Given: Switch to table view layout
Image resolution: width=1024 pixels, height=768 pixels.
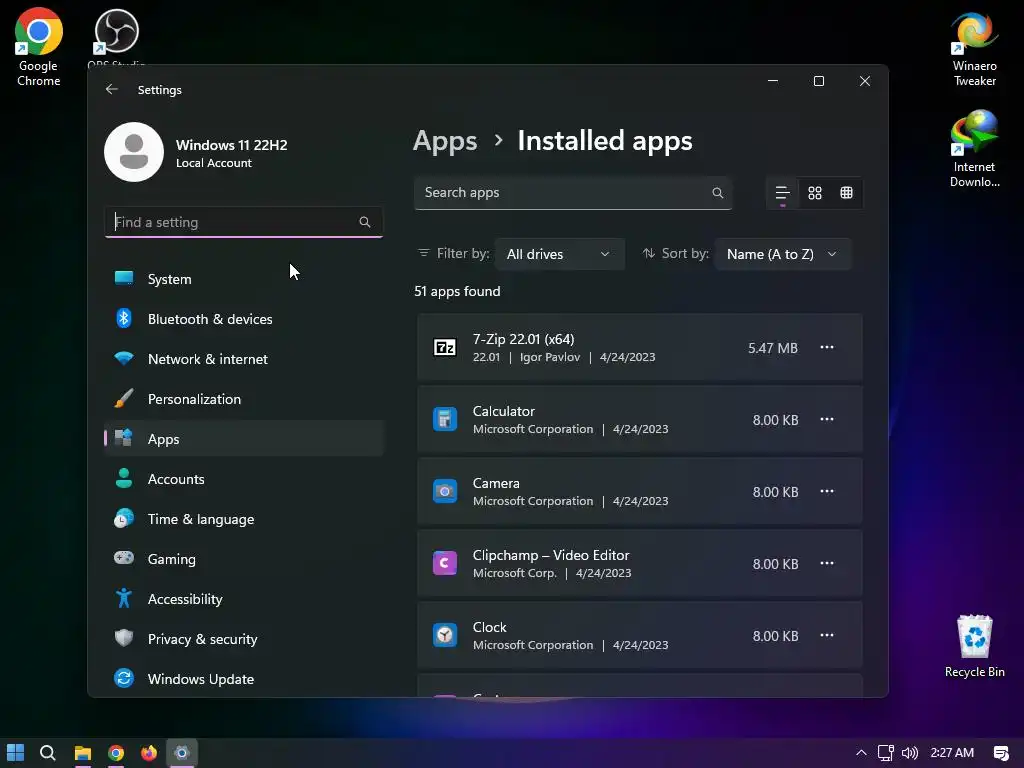Looking at the screenshot, I should [846, 193].
